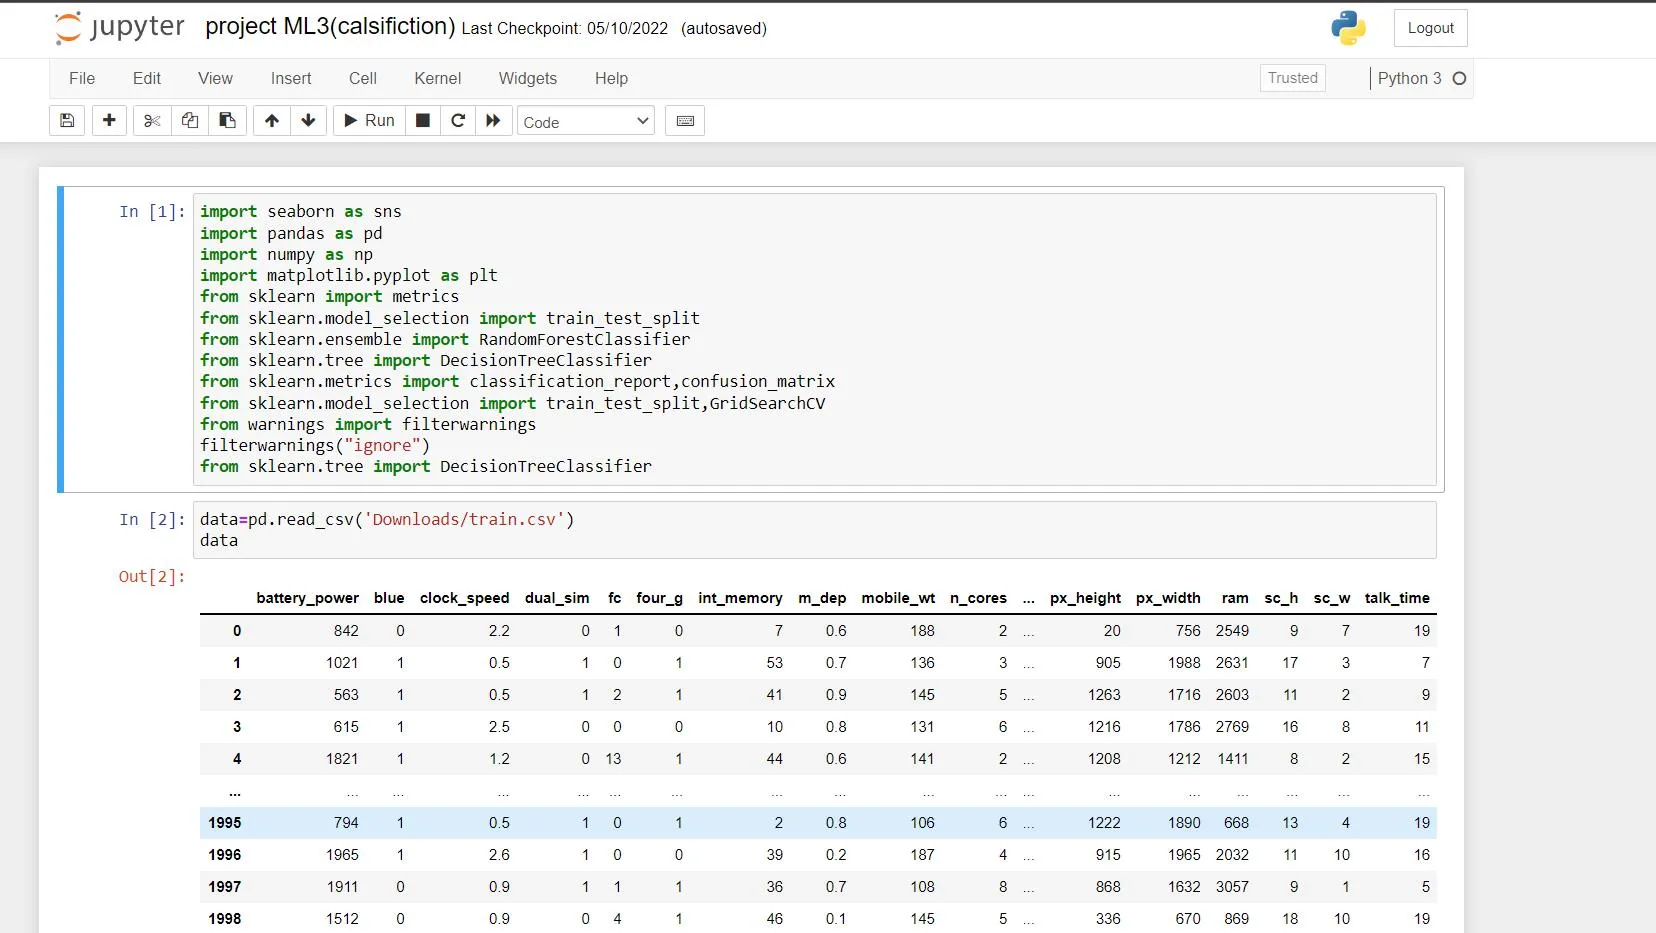1656x933 pixels.
Task: Open the Cell menu
Action: [362, 79]
